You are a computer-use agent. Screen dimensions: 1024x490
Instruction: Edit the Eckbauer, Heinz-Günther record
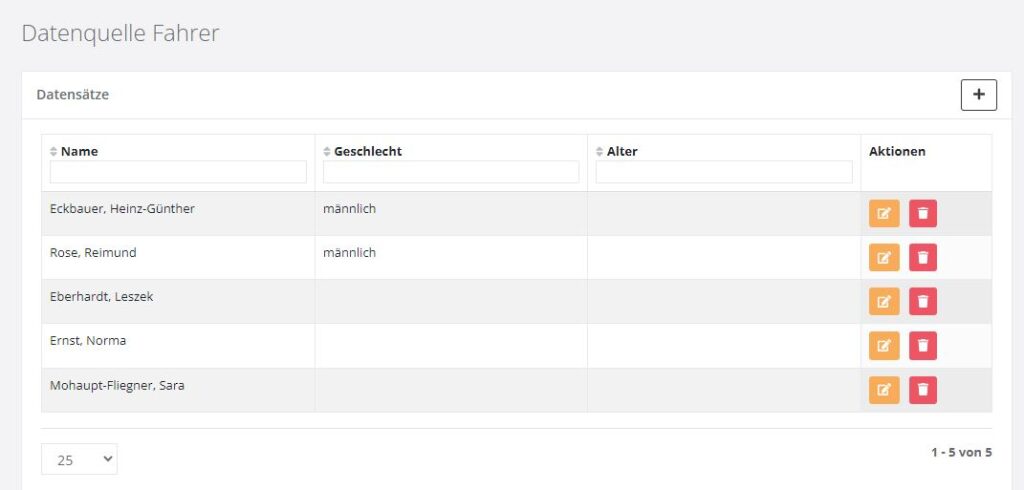click(x=884, y=214)
